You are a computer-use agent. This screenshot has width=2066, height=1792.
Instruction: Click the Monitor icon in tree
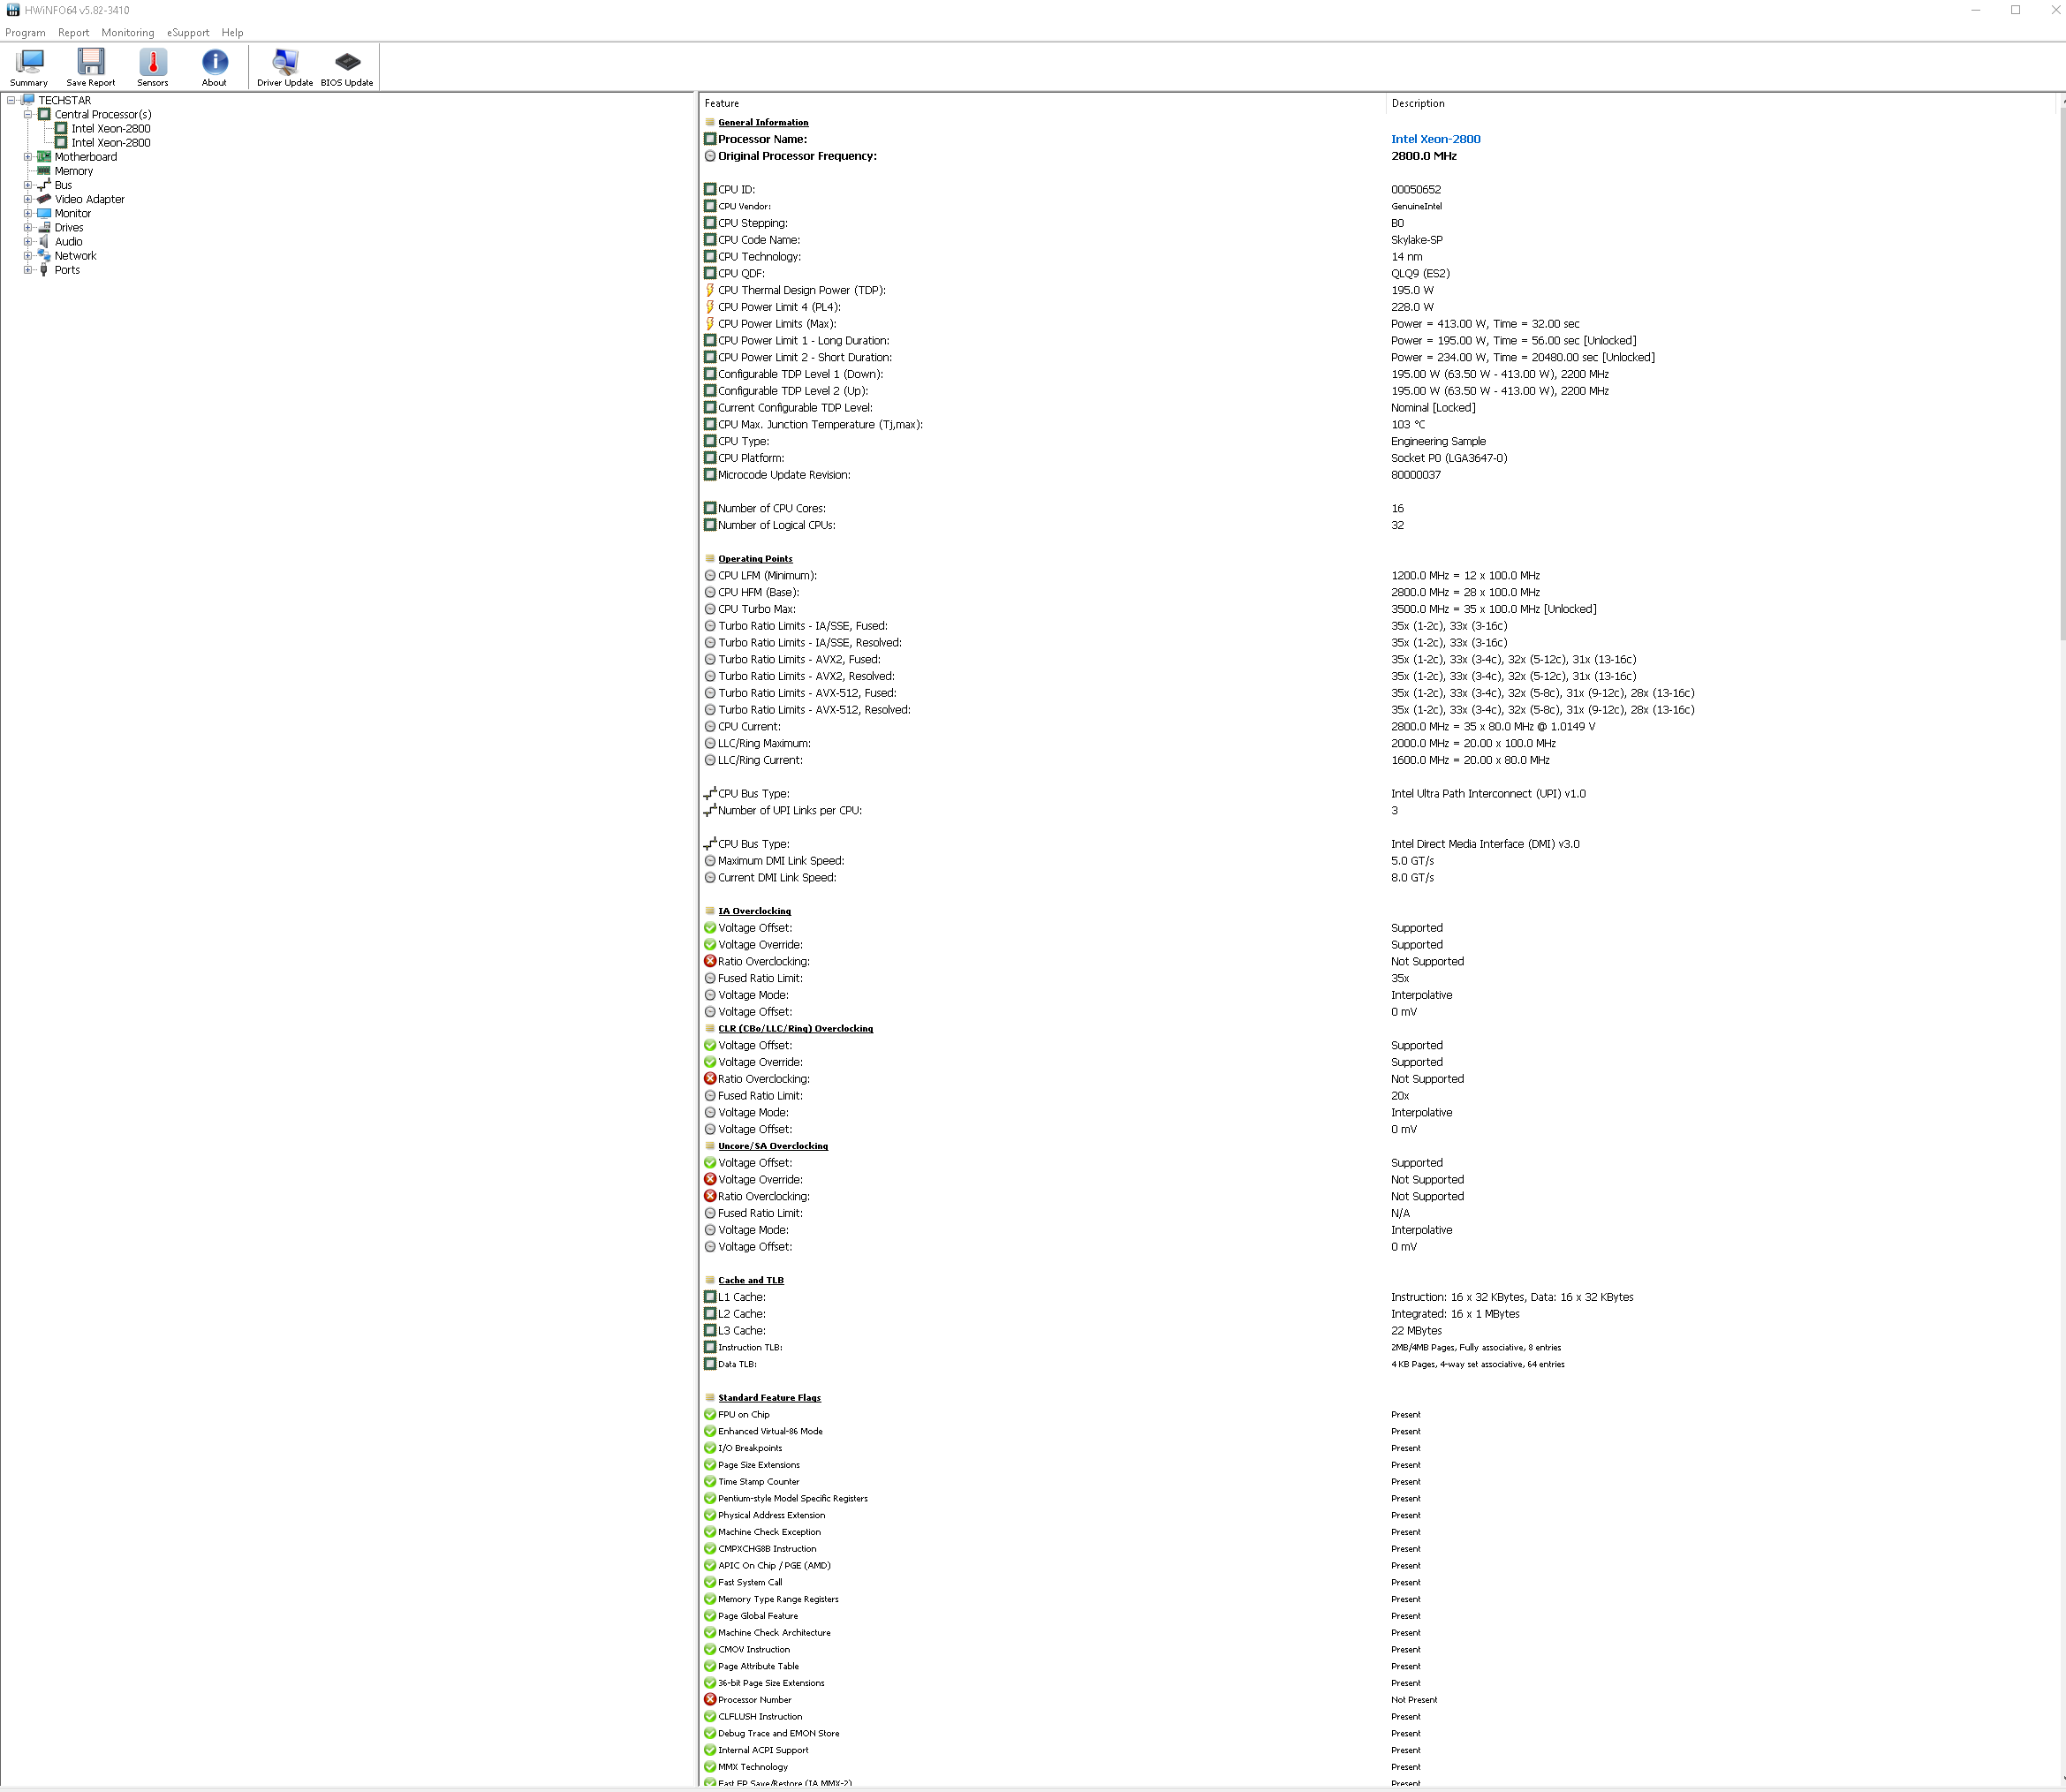tap(44, 213)
